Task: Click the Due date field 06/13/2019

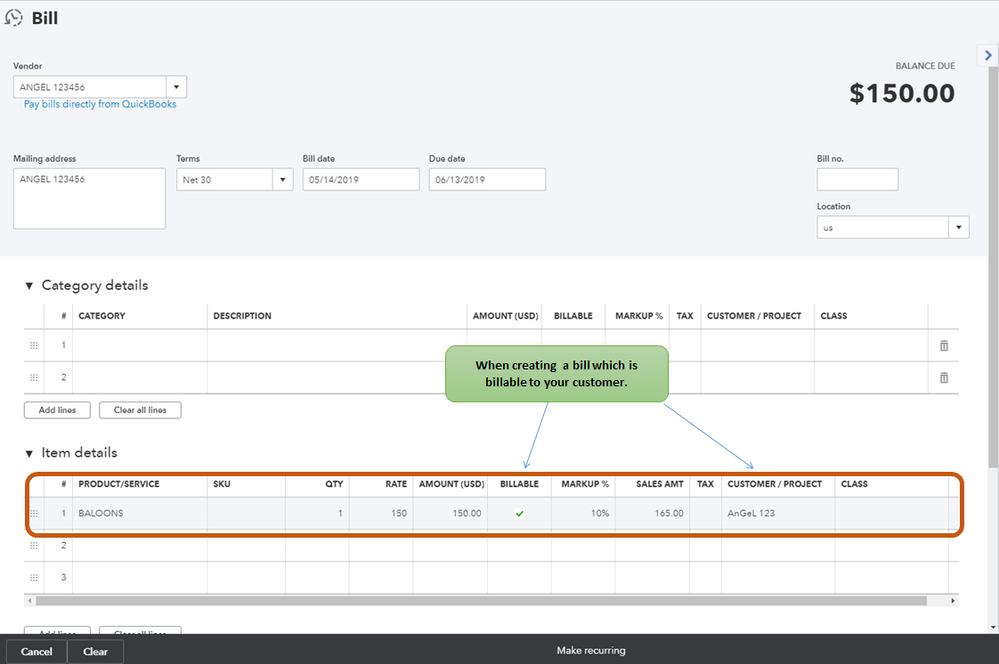Action: [x=487, y=180]
